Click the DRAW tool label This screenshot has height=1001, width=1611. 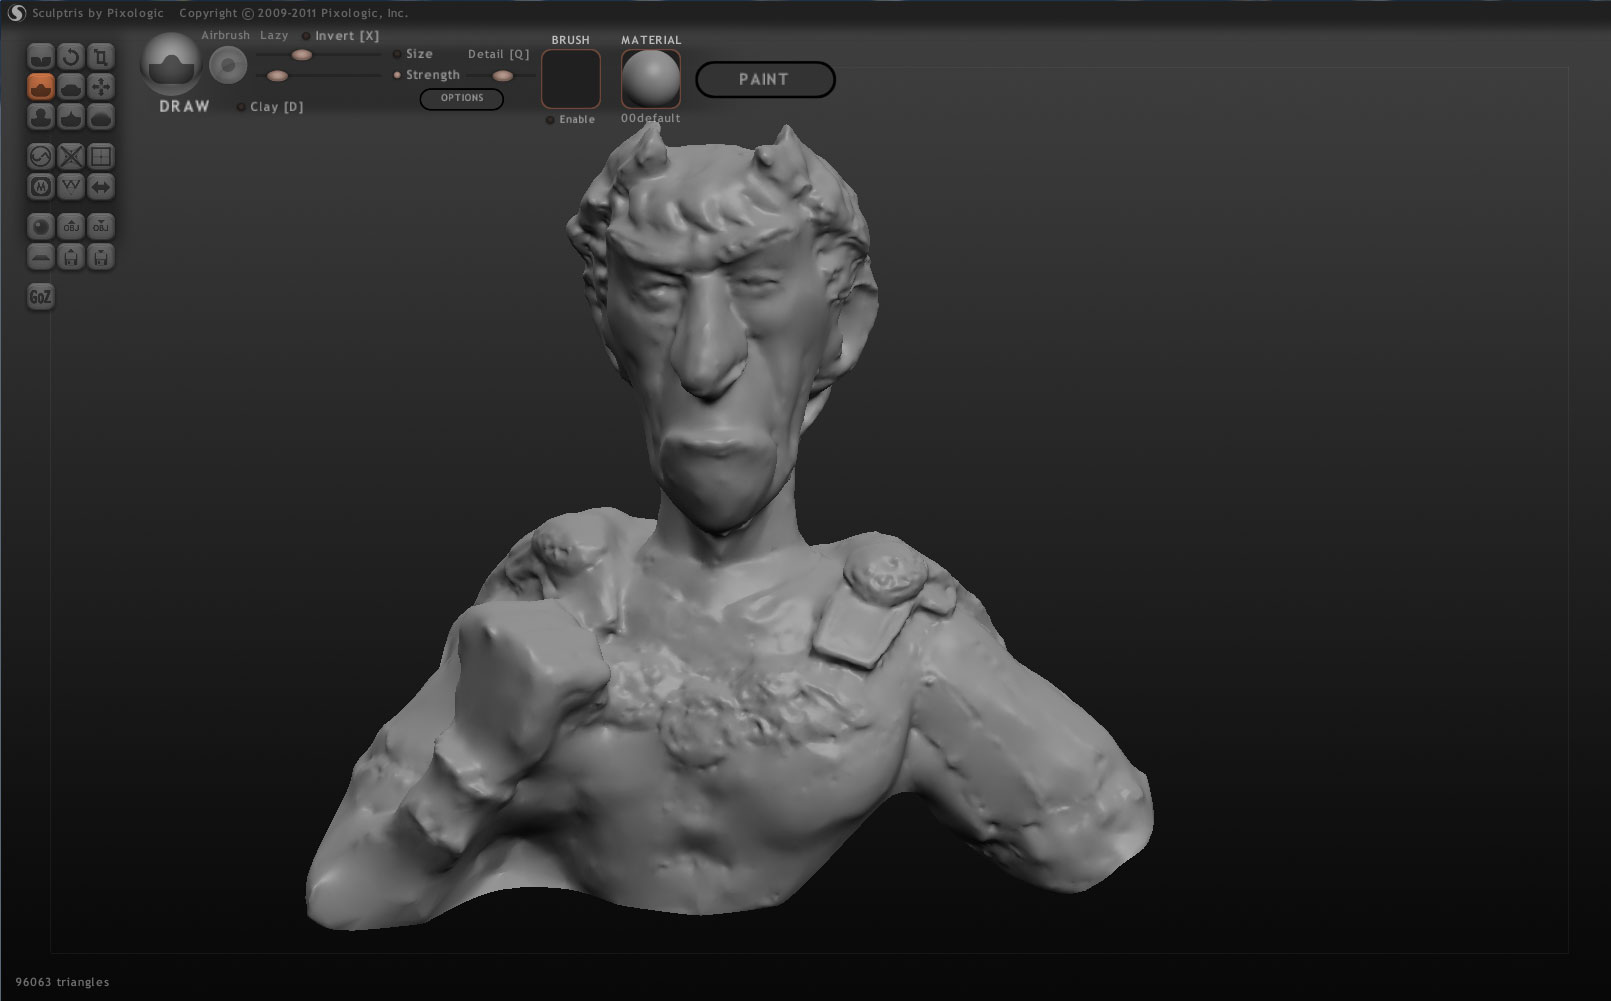click(x=182, y=105)
